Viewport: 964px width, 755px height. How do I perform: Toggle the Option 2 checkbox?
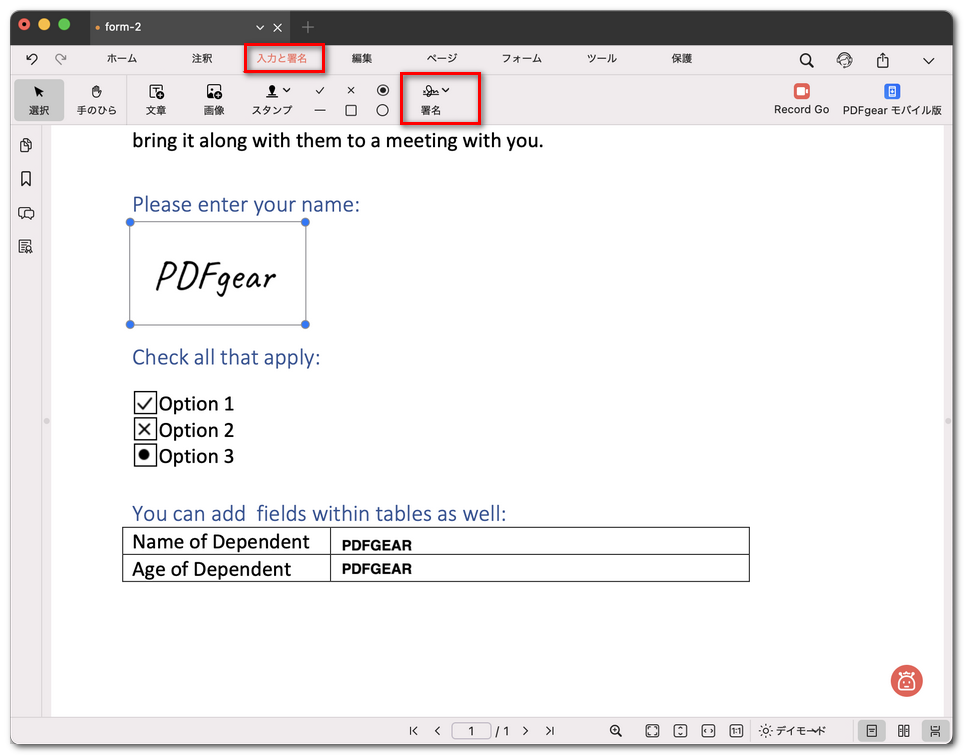[x=144, y=429]
